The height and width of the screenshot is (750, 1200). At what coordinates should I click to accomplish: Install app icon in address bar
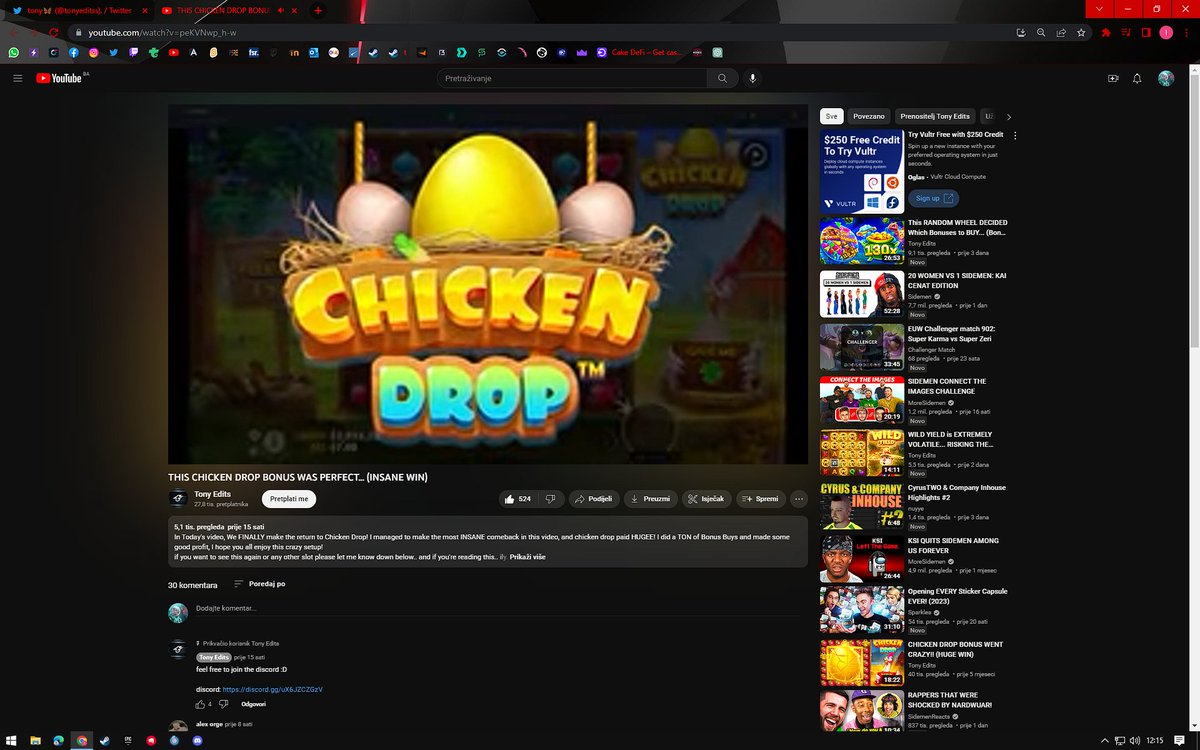coord(1021,33)
